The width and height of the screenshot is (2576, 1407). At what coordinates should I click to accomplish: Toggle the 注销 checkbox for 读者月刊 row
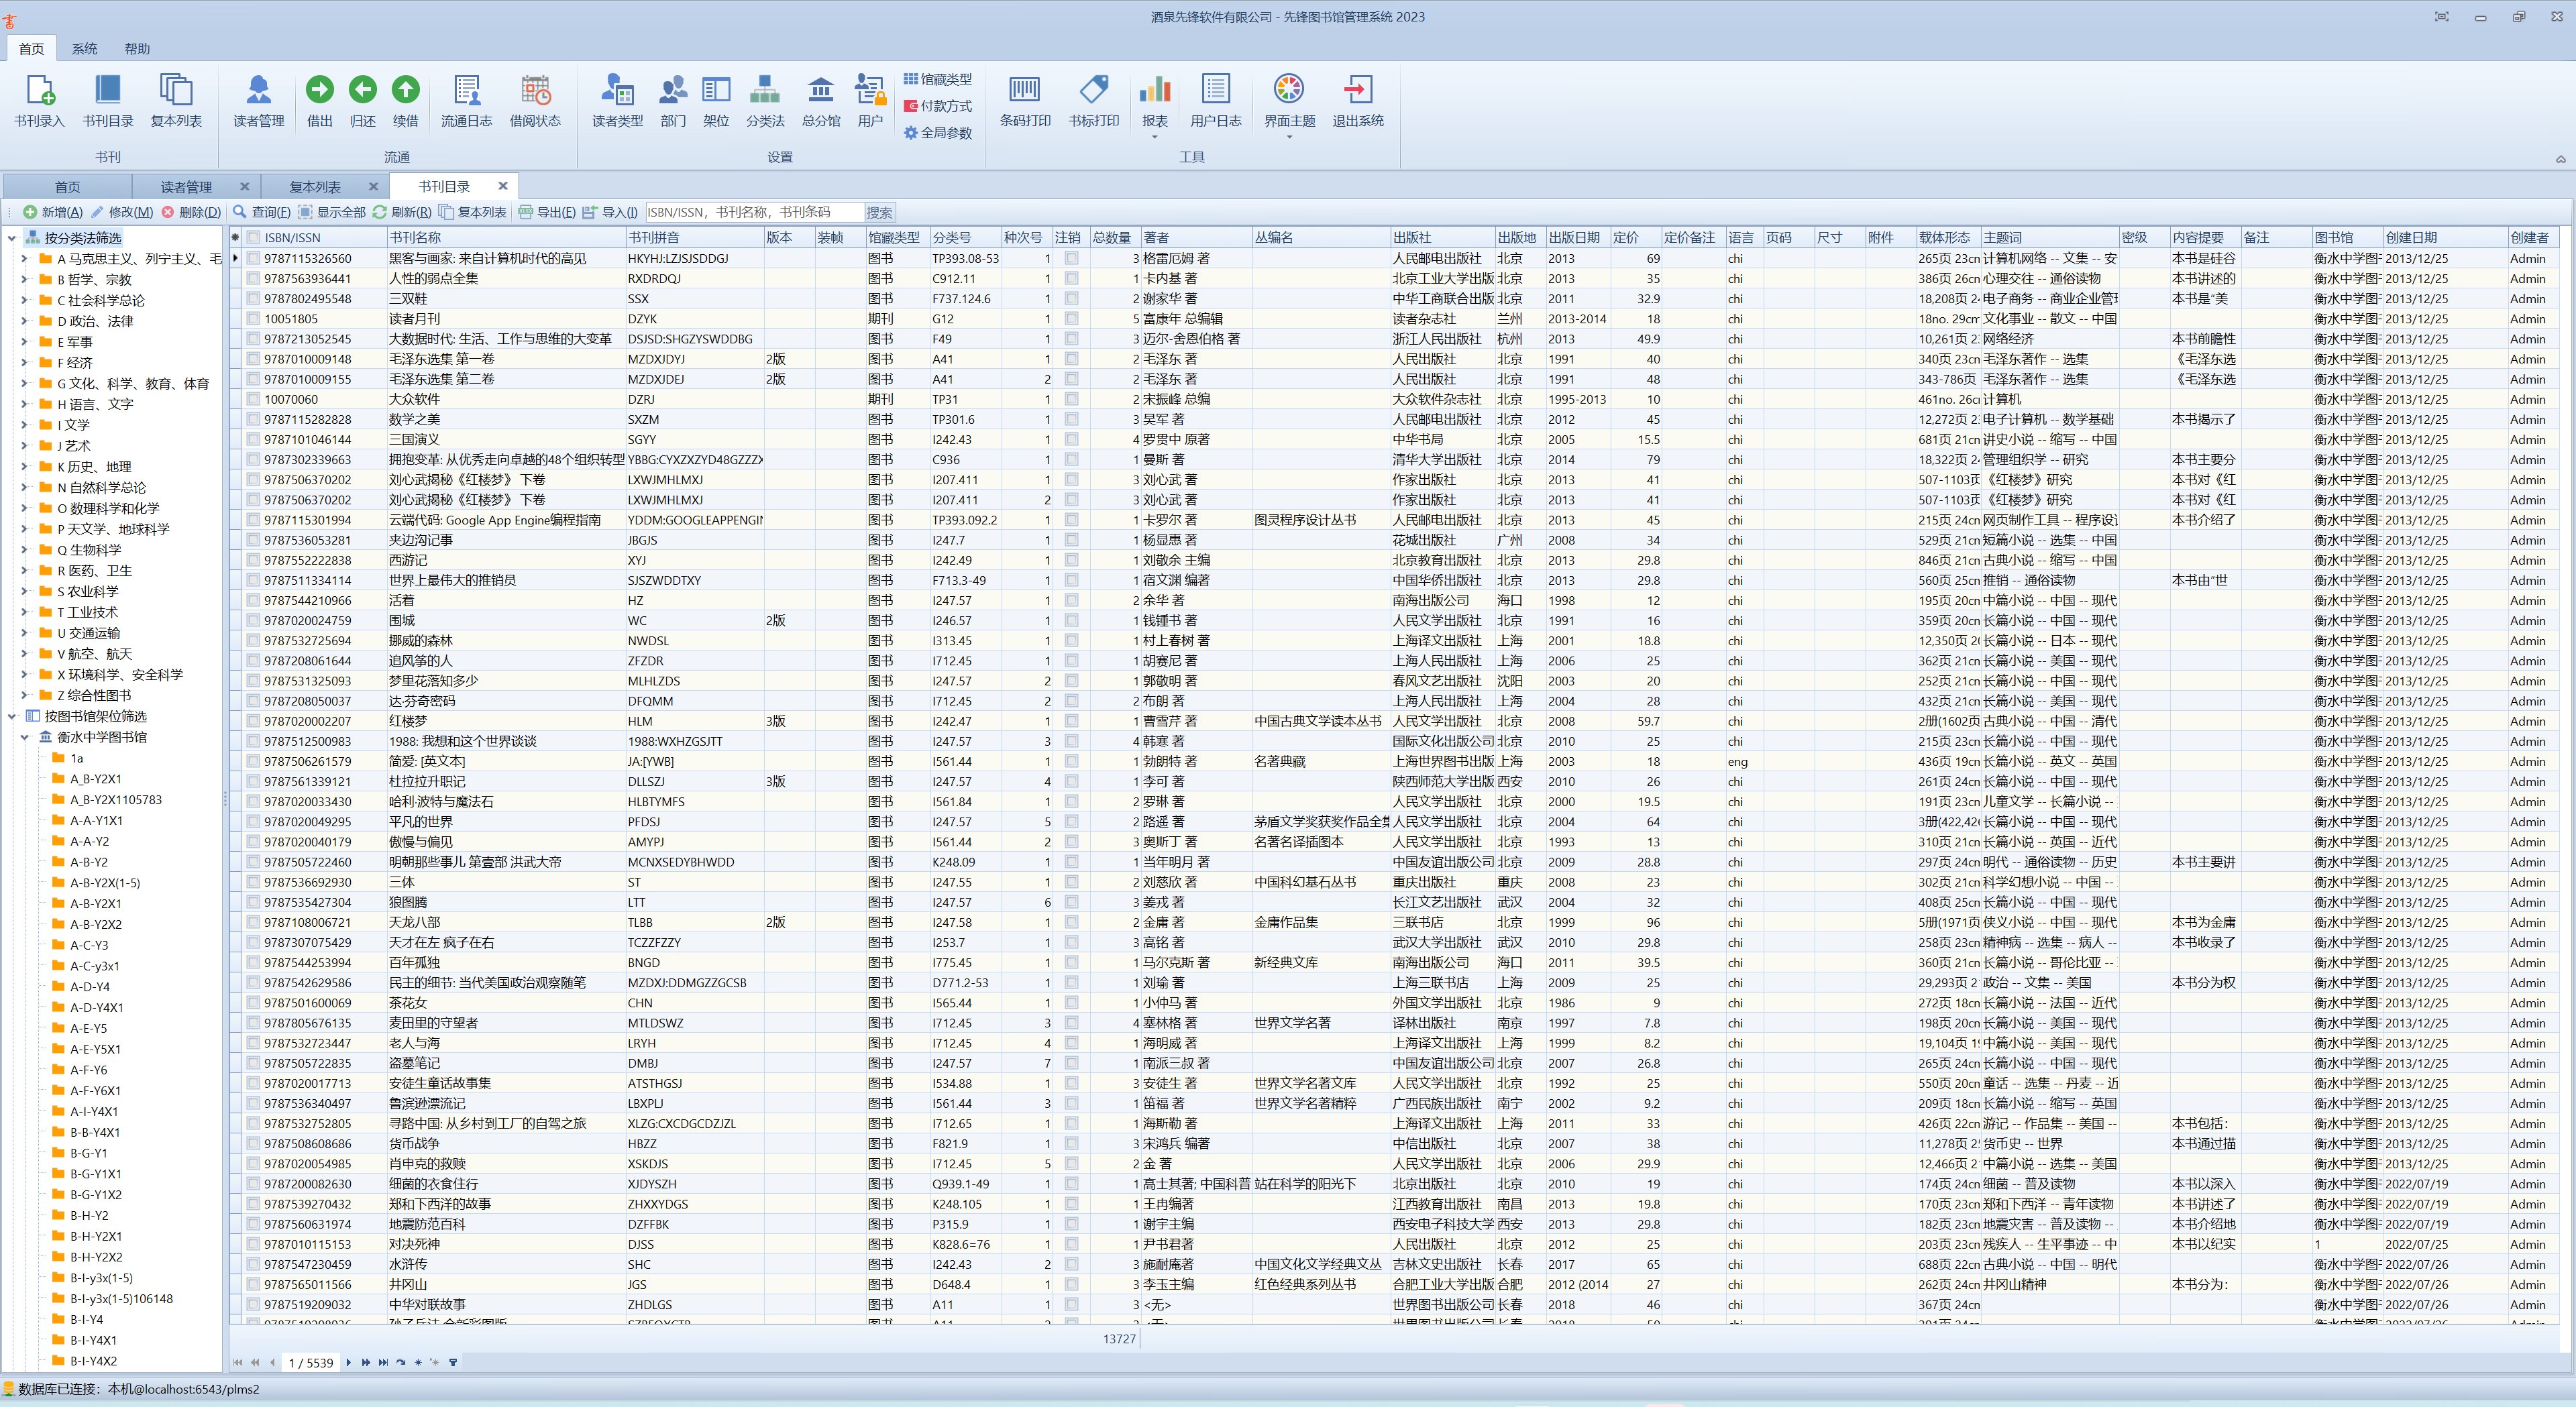pyautogui.click(x=1071, y=319)
